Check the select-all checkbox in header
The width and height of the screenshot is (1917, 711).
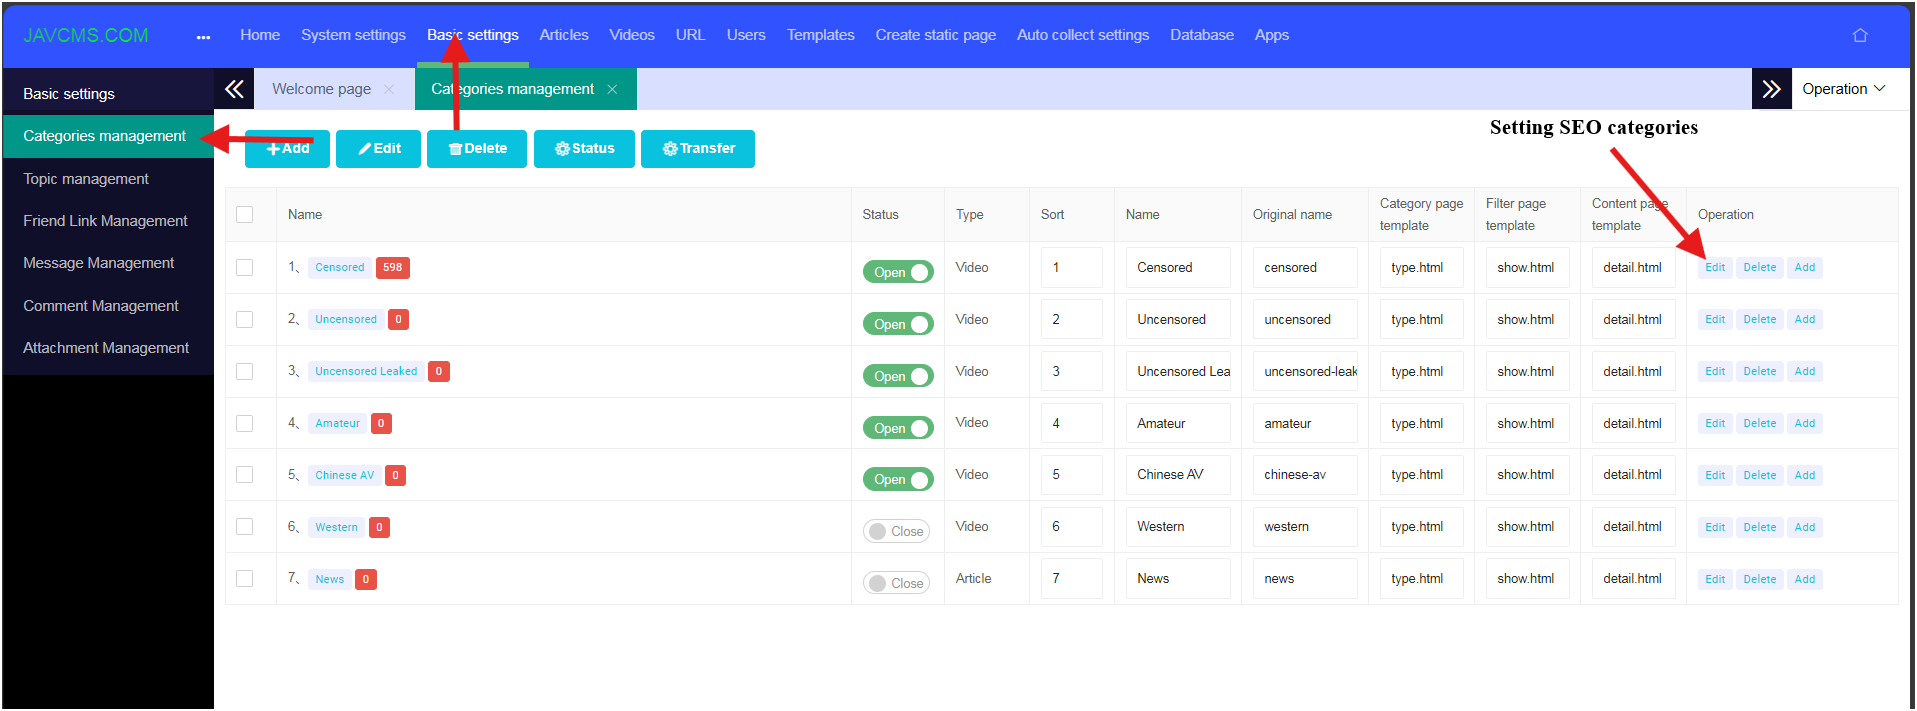coord(245,215)
